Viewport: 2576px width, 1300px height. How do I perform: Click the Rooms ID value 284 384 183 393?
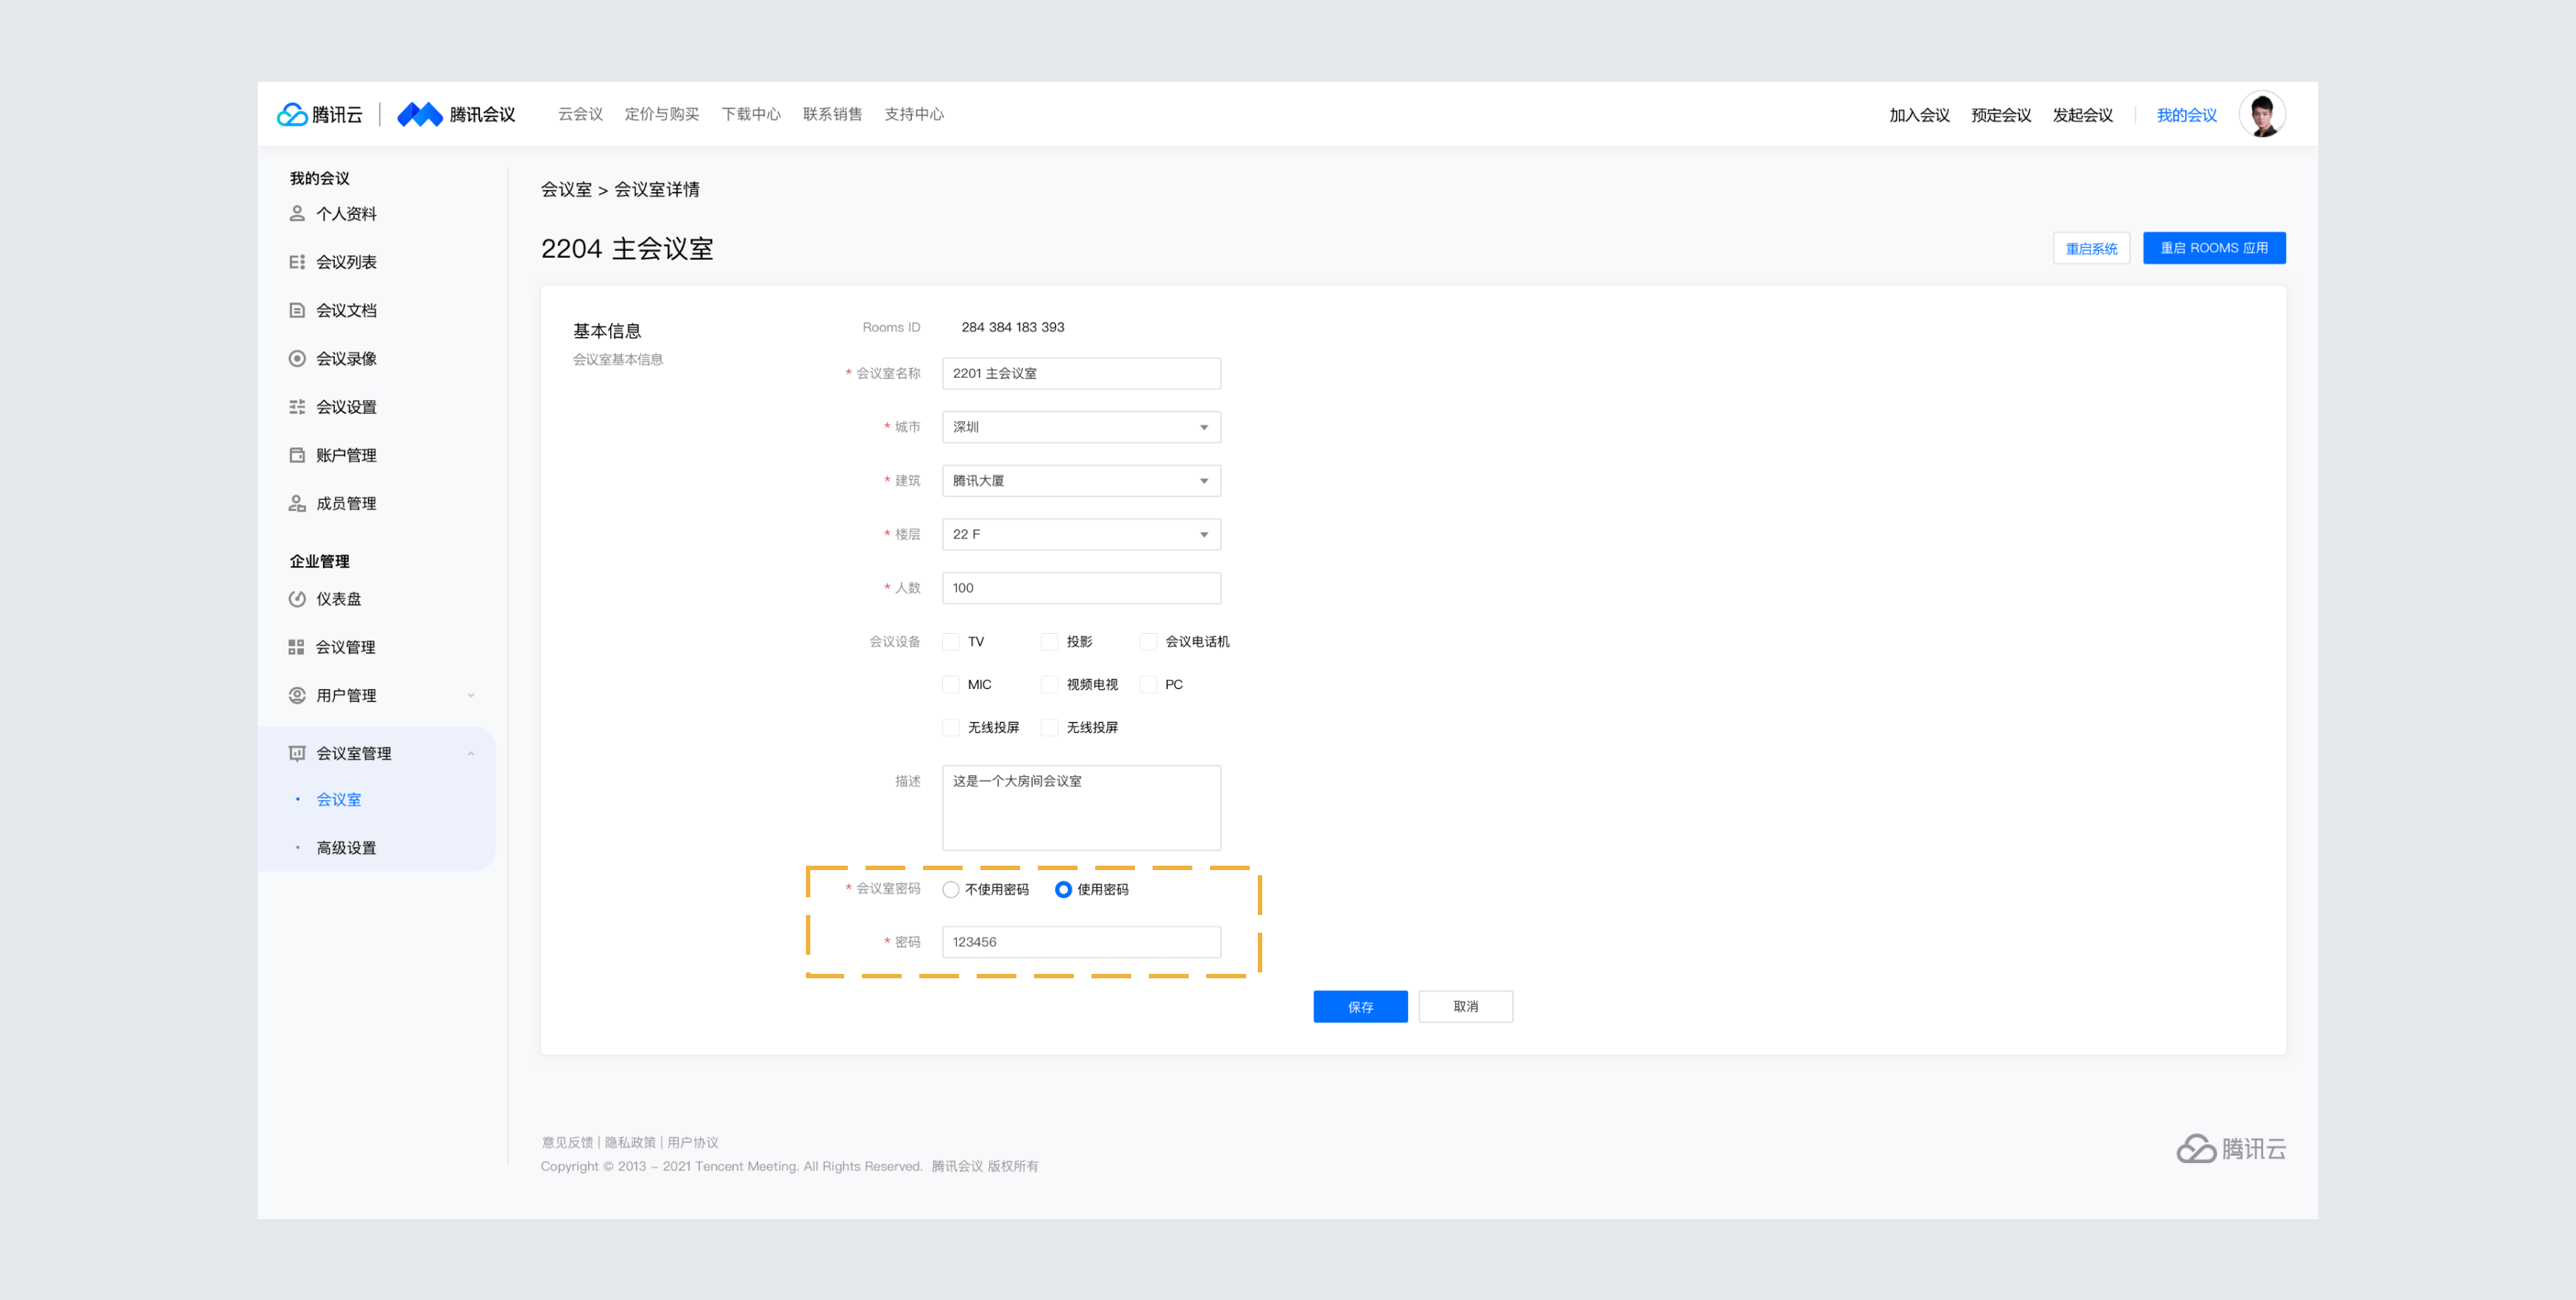click(1012, 327)
